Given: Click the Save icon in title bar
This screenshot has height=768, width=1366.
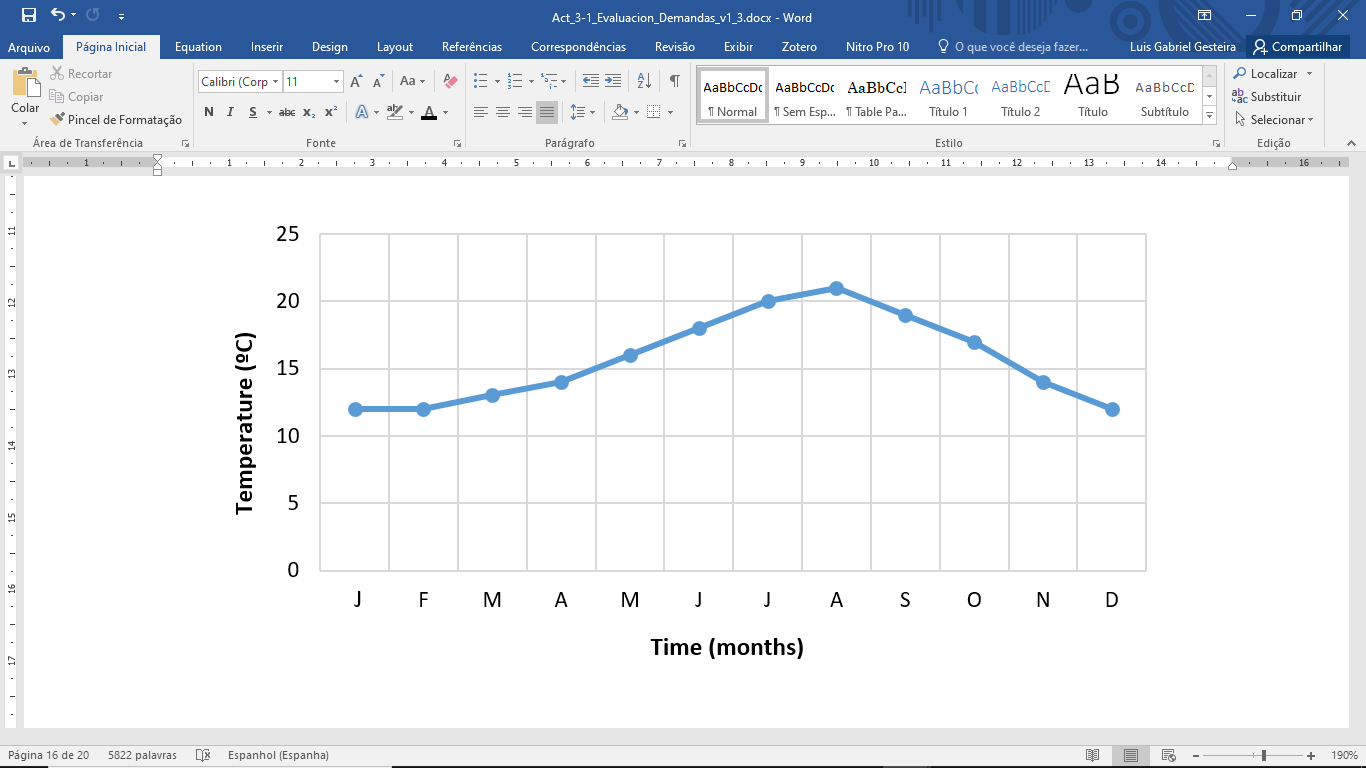Looking at the screenshot, I should click(x=28, y=16).
